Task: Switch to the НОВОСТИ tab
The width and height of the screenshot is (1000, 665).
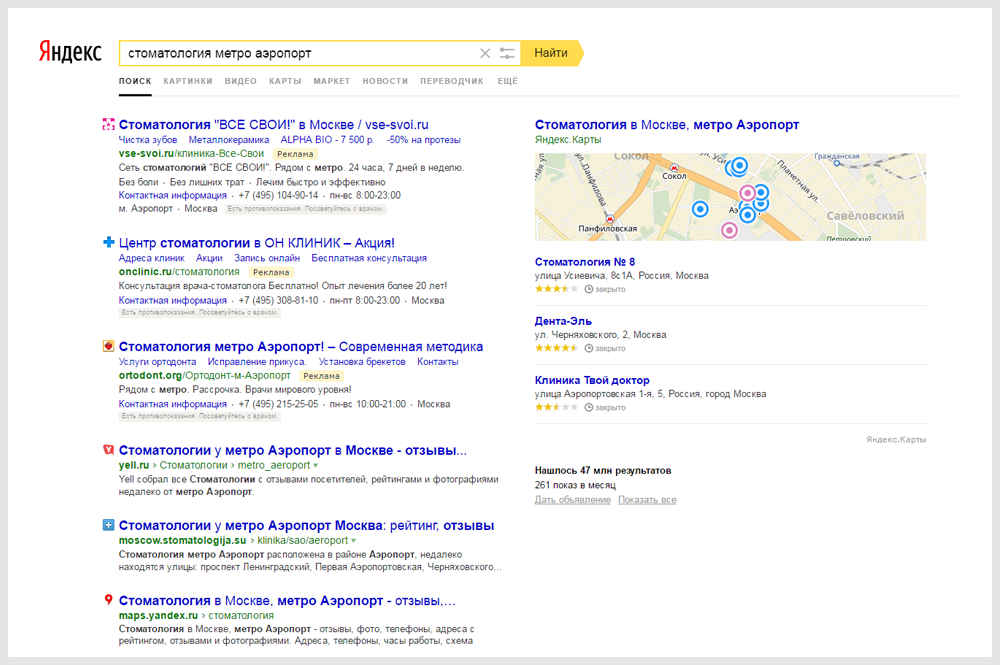Action: coord(385,81)
